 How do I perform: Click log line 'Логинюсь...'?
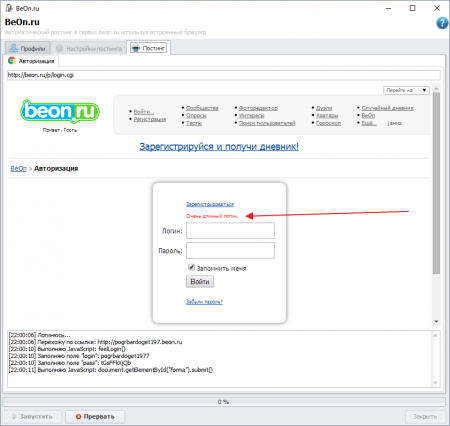[39, 335]
